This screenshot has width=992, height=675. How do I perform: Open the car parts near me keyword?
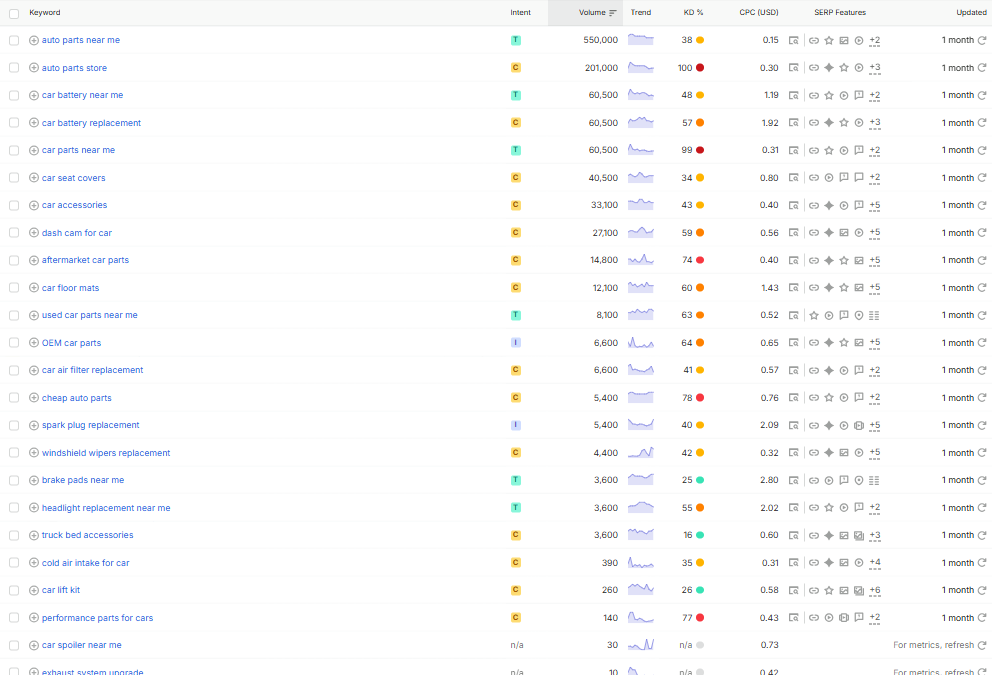[x=78, y=150]
